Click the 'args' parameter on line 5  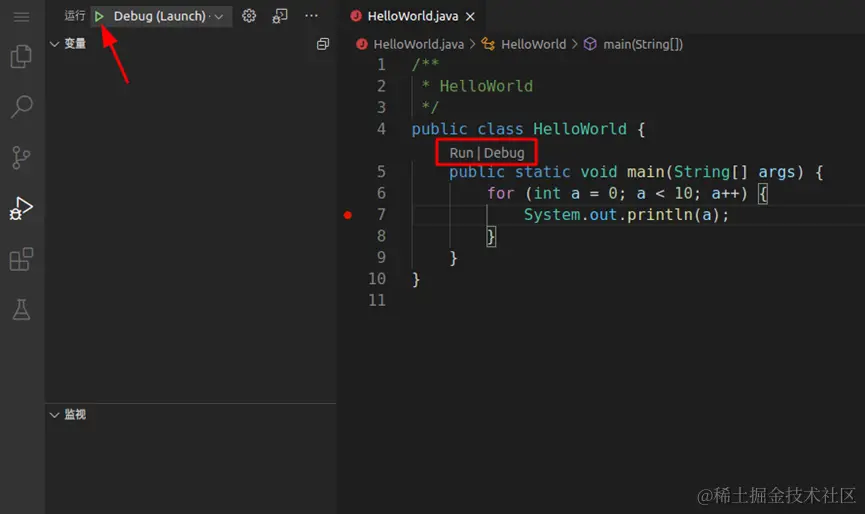777,172
